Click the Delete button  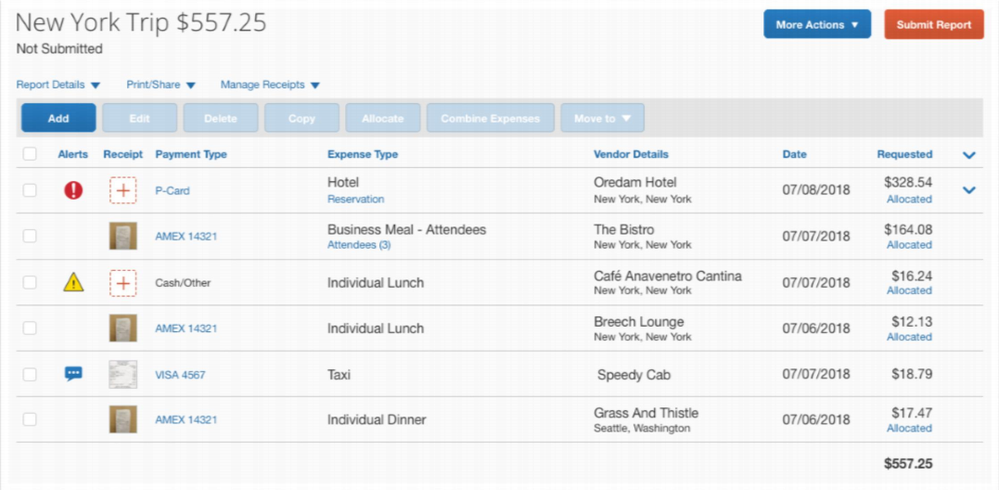point(220,119)
